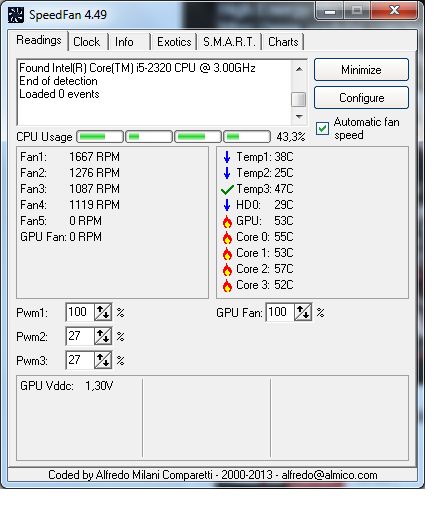Click the disabled maximize button in title bar
Screen dimensions: 444x506
coord(357,11)
